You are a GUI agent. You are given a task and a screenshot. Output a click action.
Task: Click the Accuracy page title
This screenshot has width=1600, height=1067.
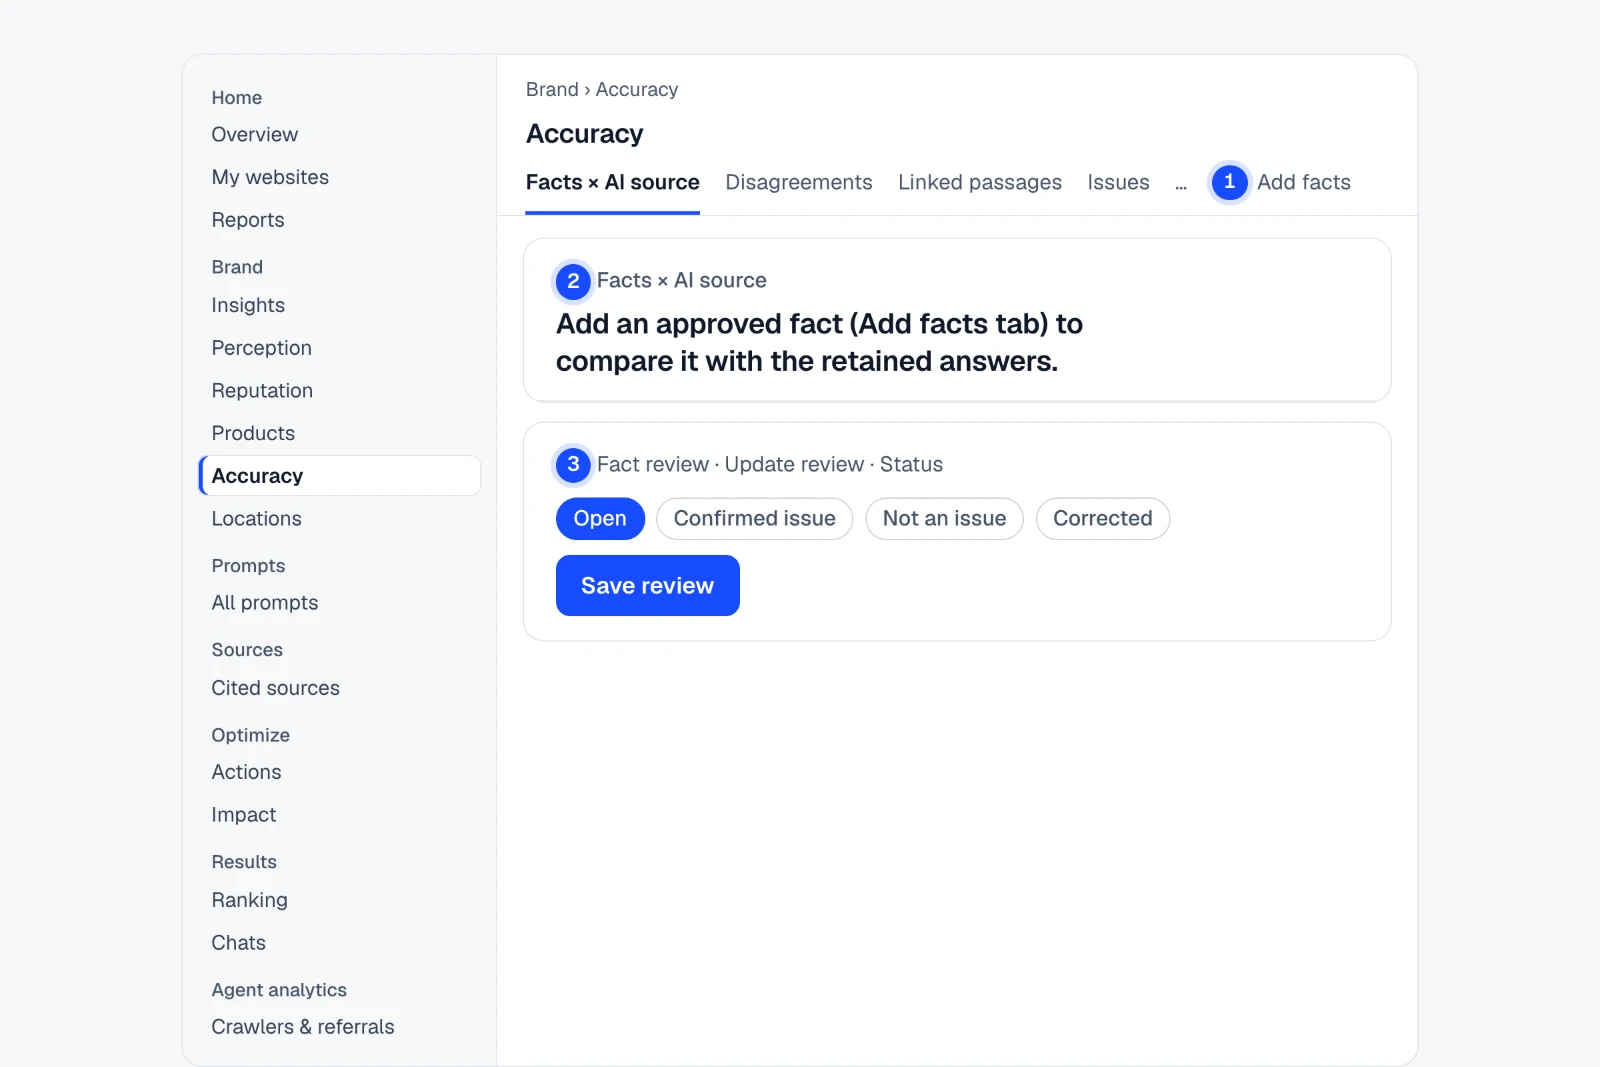click(x=584, y=134)
